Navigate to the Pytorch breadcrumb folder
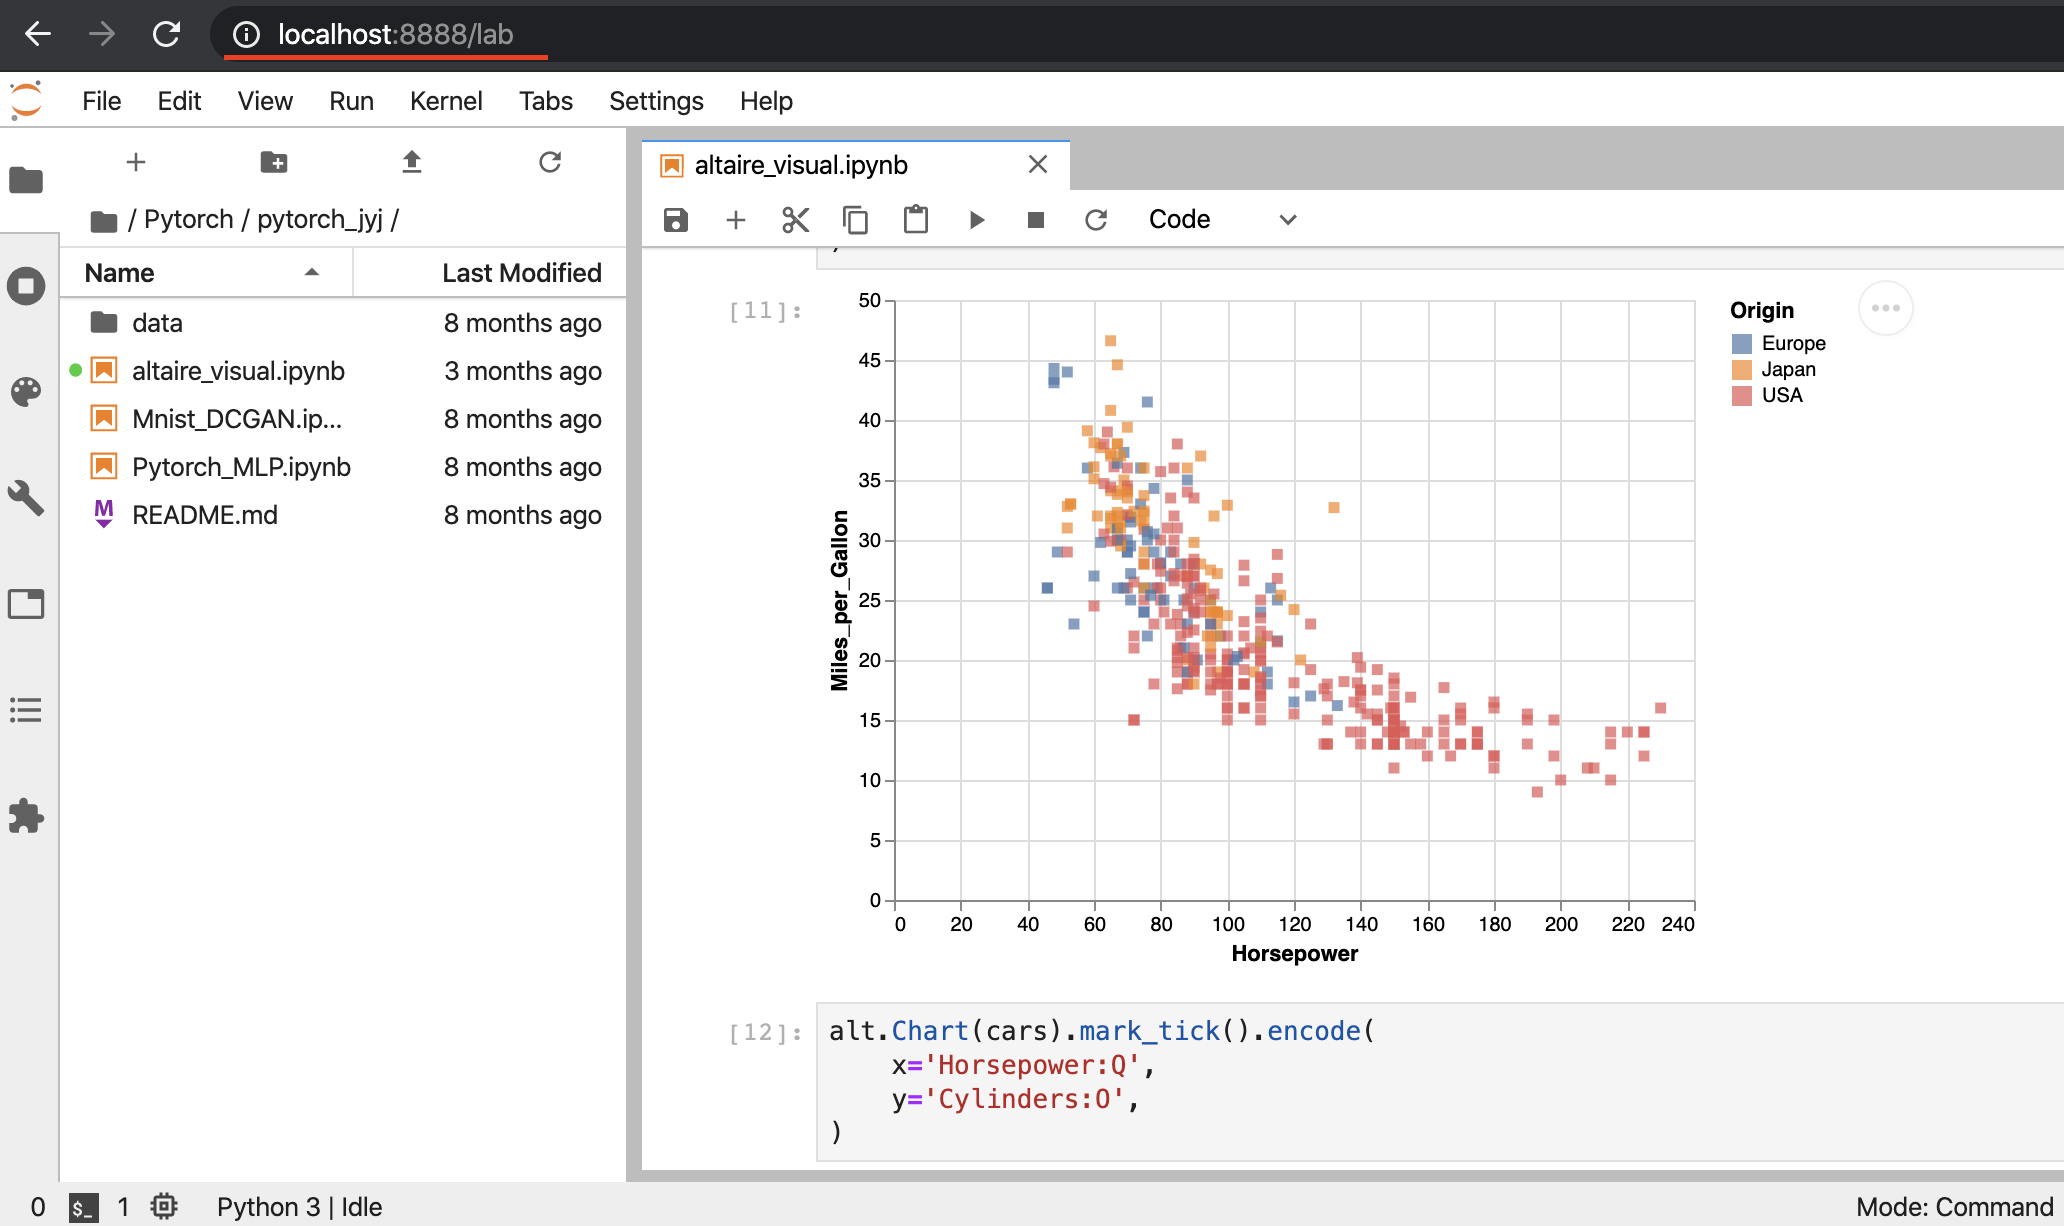This screenshot has height=1226, width=2064. click(x=188, y=220)
